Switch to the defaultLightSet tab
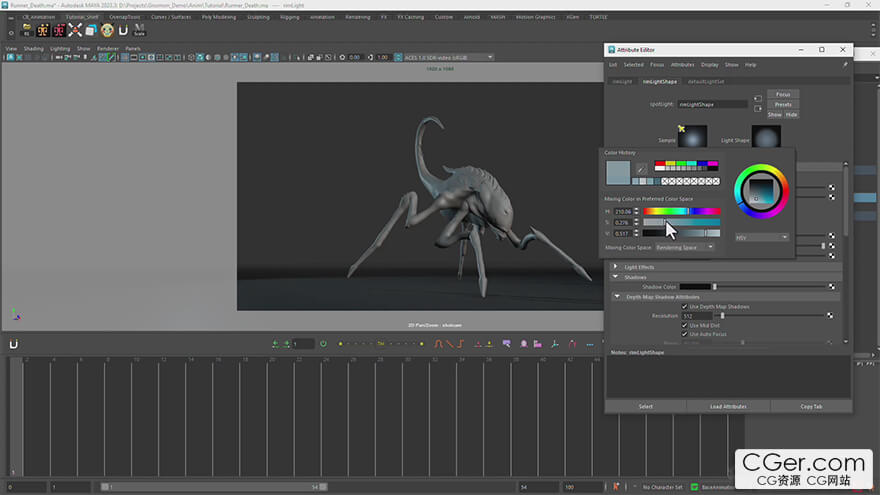The width and height of the screenshot is (880, 495). coord(706,81)
